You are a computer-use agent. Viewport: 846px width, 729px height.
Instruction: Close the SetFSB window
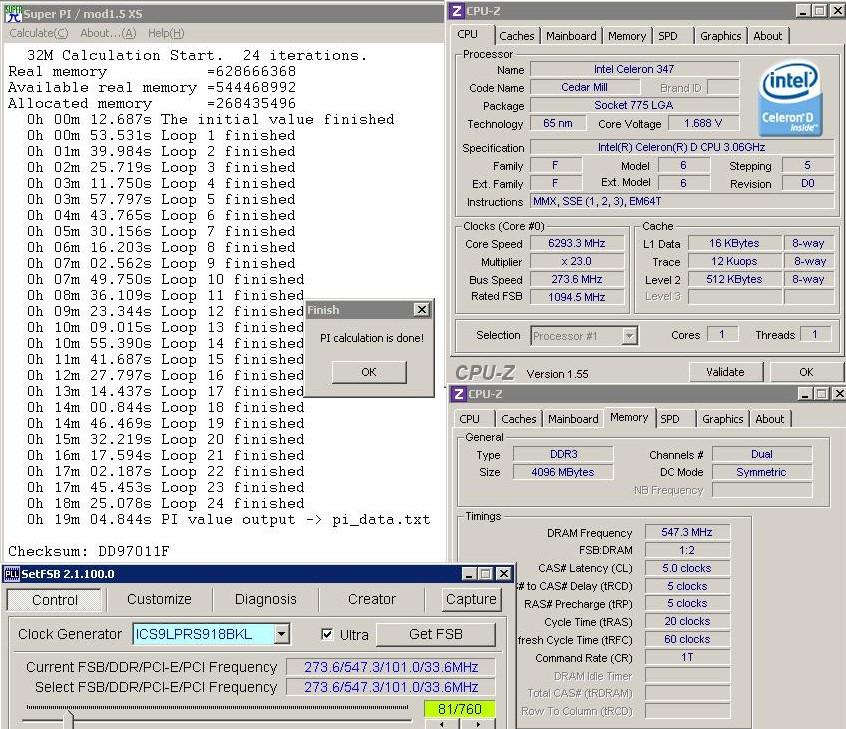coord(503,574)
